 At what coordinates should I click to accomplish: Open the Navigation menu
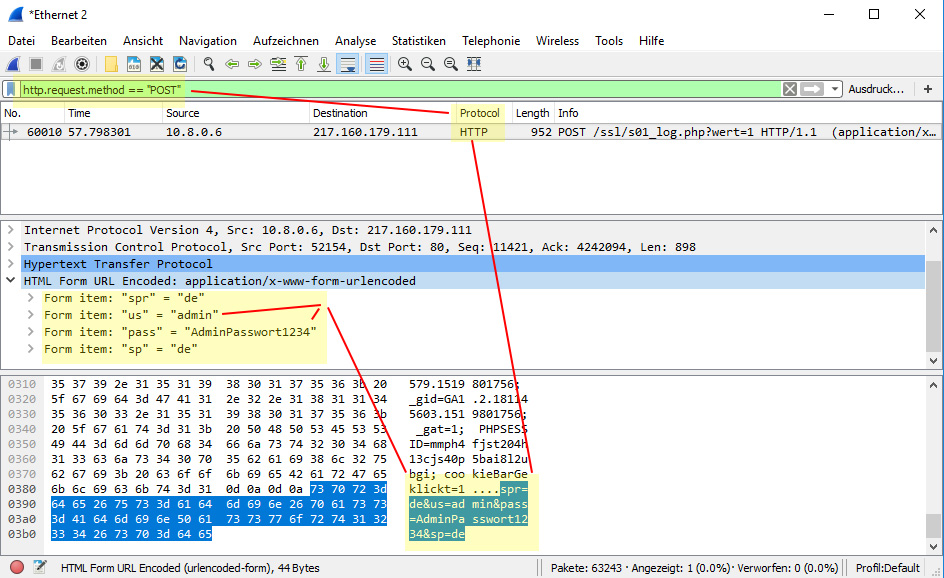(208, 41)
